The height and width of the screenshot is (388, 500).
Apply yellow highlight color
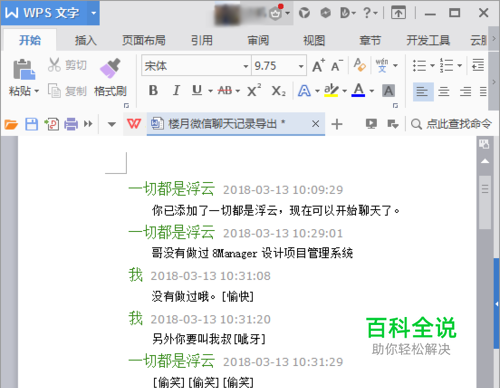click(x=331, y=90)
